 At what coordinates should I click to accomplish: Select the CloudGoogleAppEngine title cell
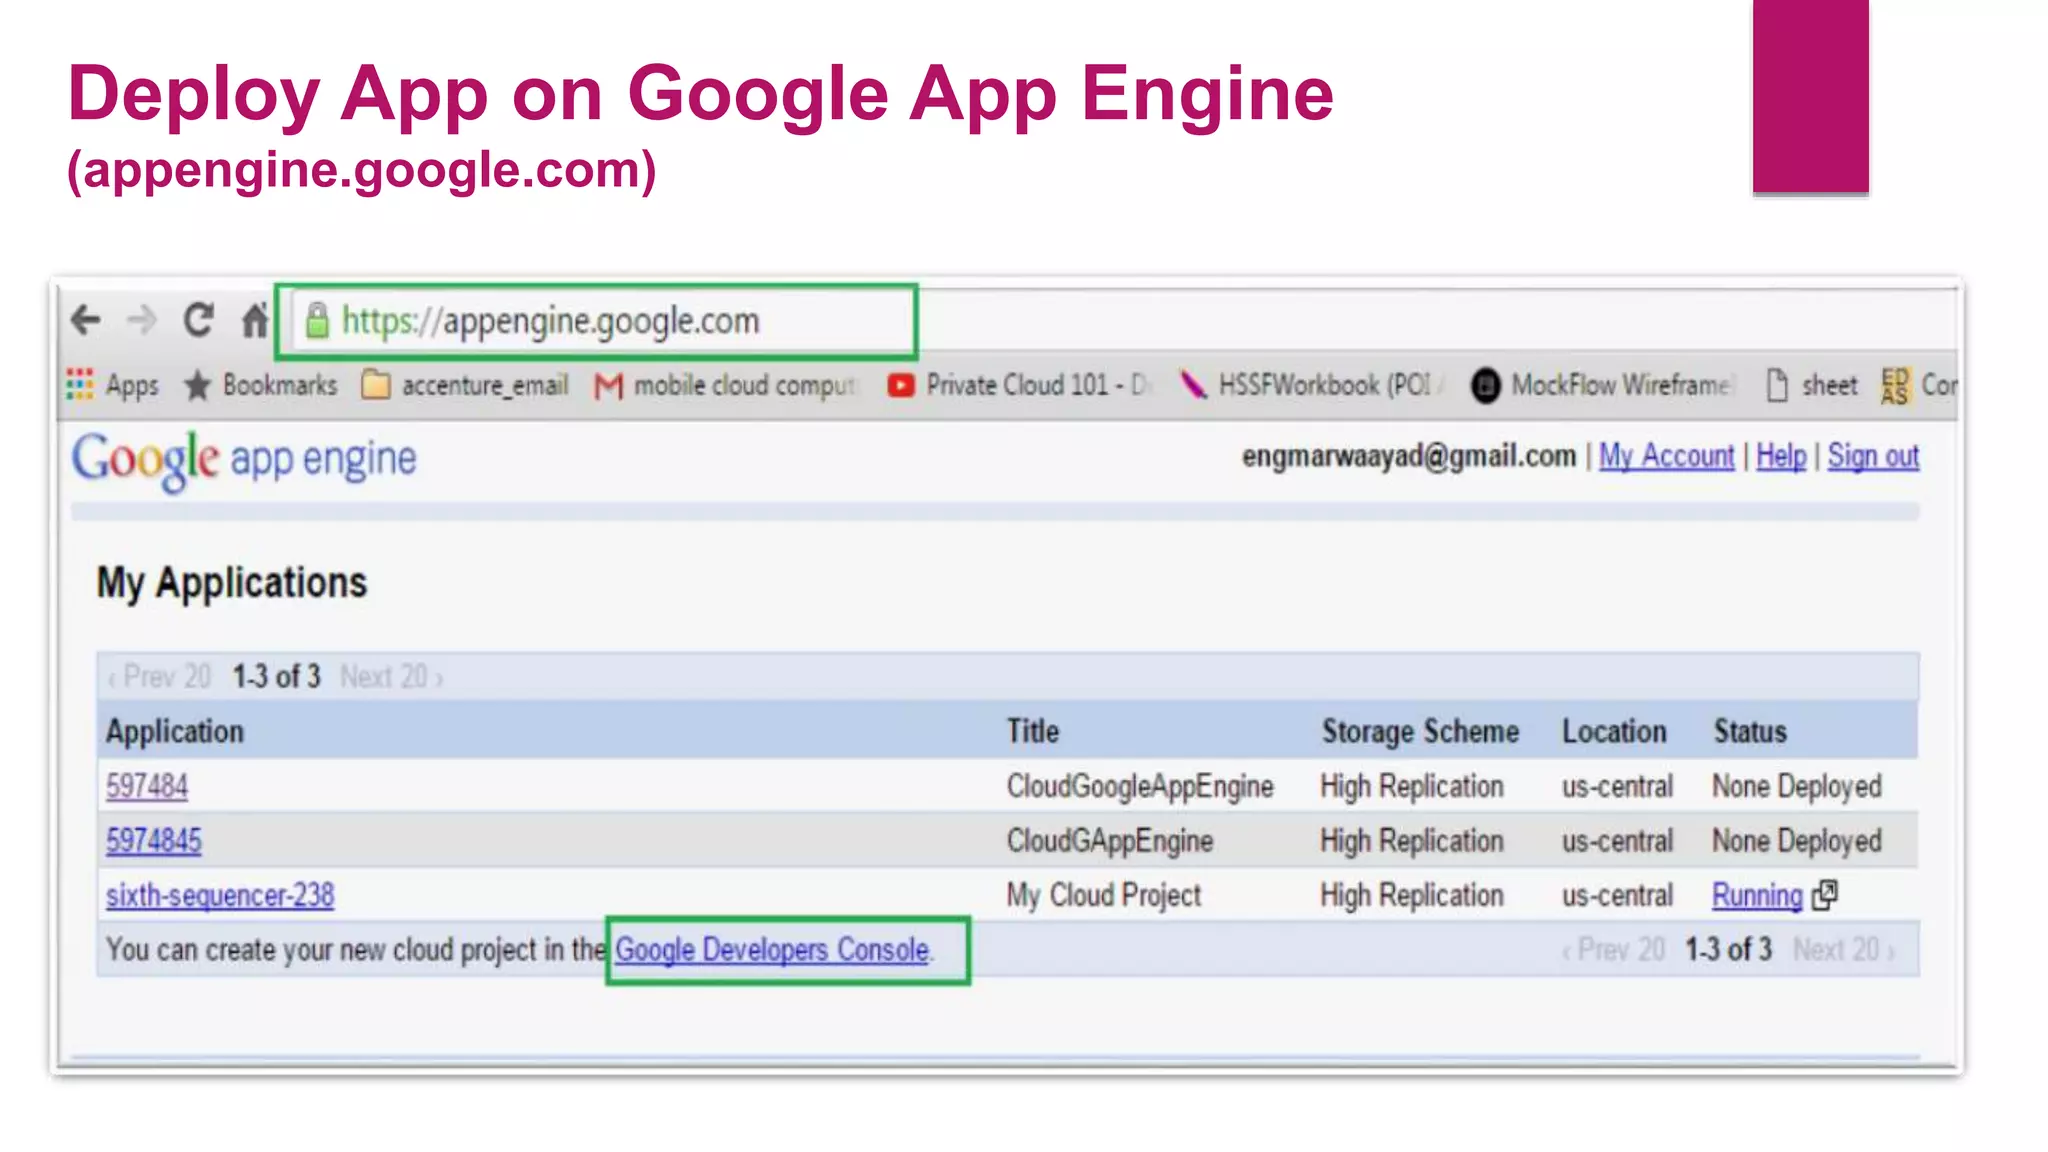coord(1140,786)
